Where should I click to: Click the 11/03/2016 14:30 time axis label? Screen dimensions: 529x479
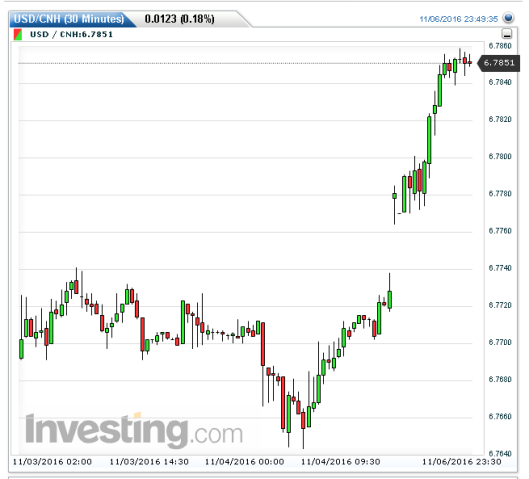click(149, 461)
